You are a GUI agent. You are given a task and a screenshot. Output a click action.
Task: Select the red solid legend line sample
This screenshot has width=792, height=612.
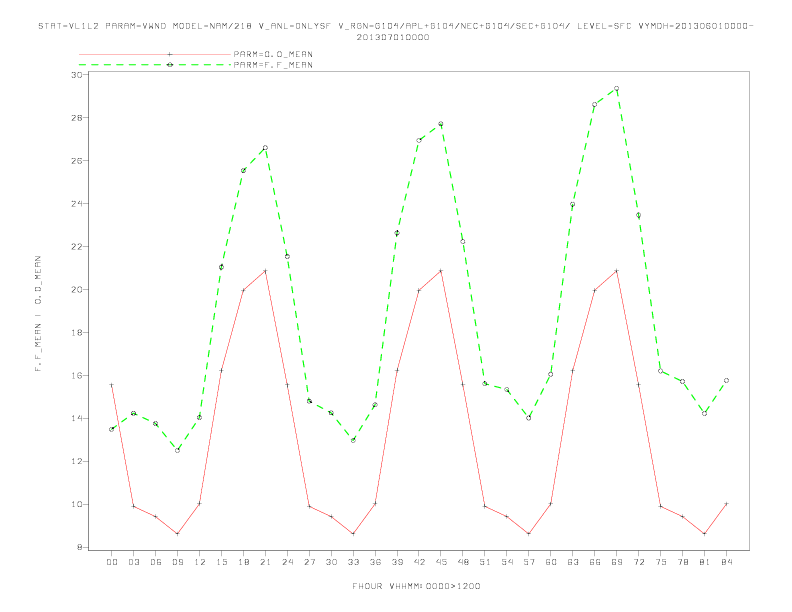[x=155, y=54]
